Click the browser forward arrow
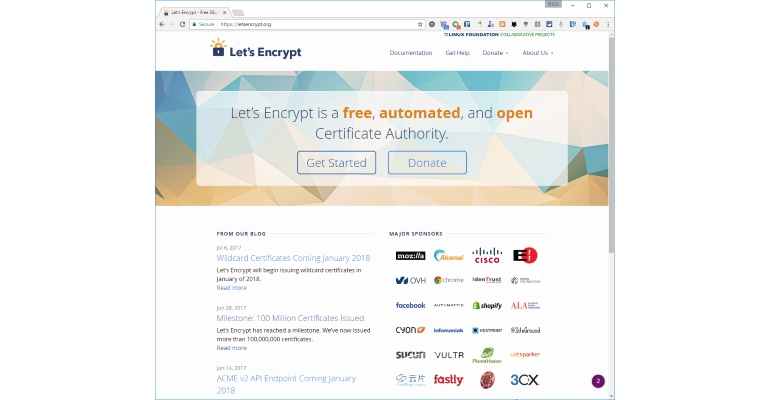This screenshot has width=770, height=400. click(172, 24)
